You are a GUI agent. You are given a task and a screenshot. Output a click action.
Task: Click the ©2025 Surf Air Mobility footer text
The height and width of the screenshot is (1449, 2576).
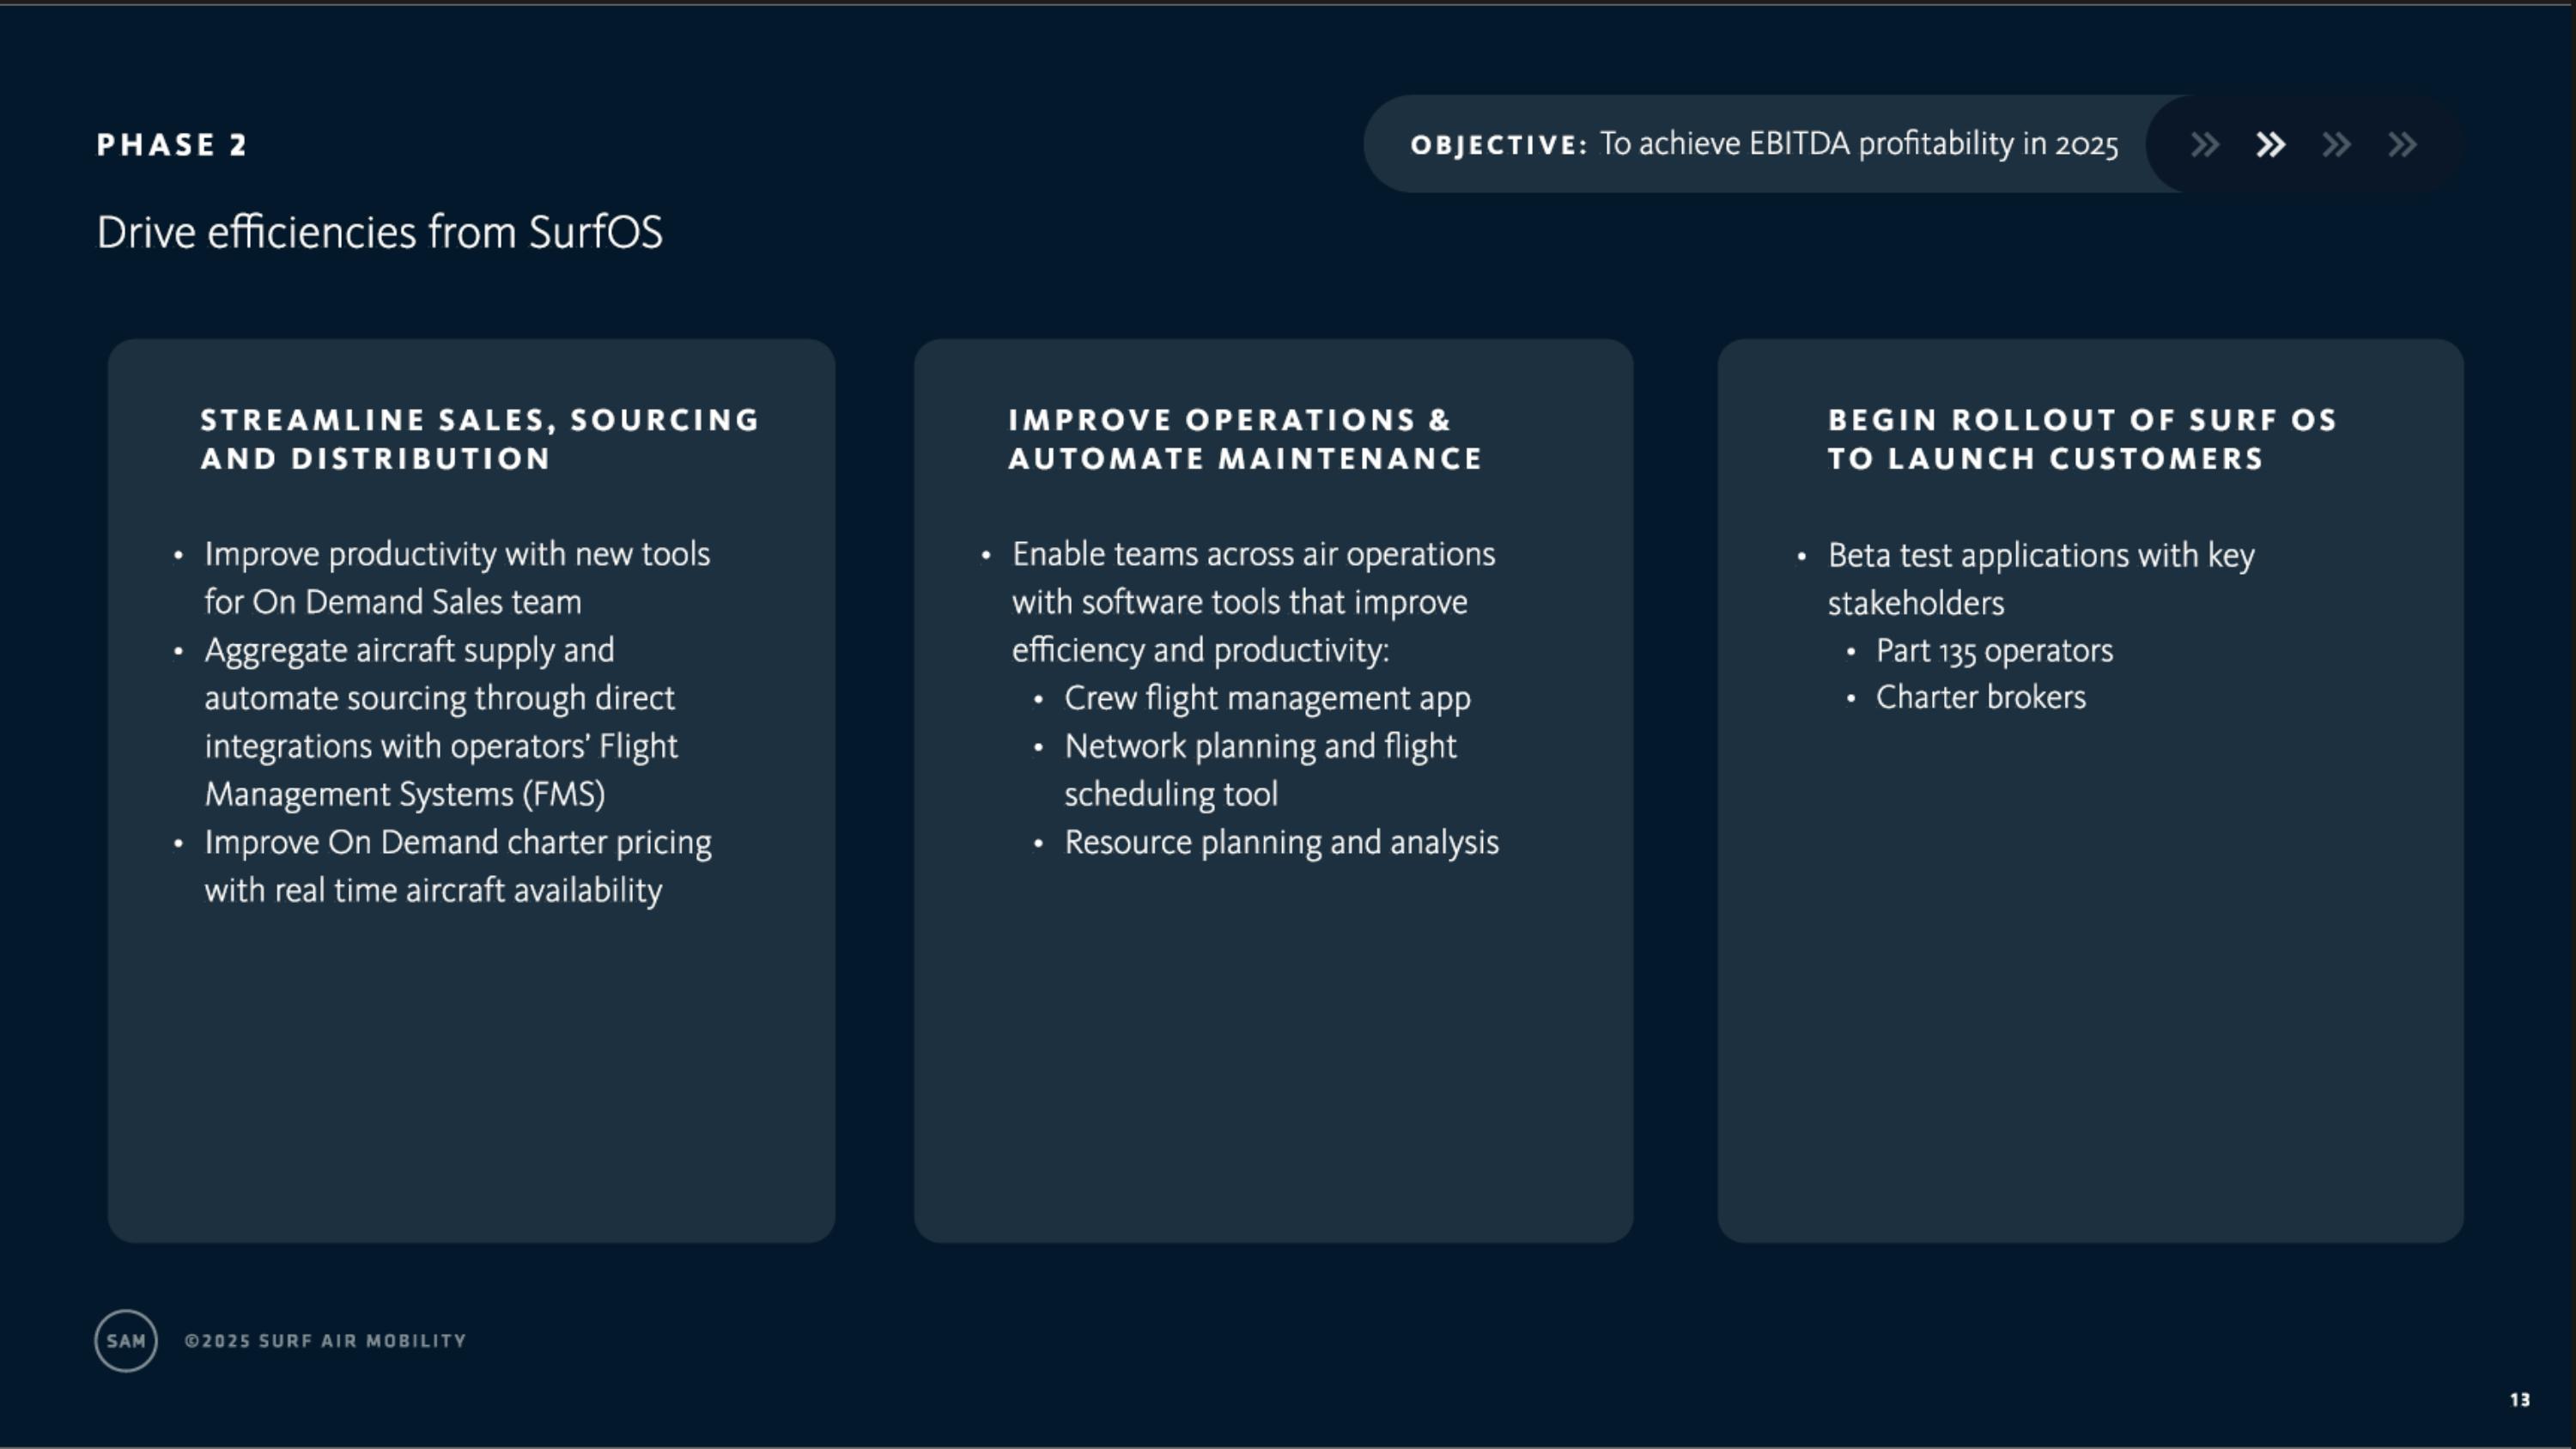pos(325,1341)
